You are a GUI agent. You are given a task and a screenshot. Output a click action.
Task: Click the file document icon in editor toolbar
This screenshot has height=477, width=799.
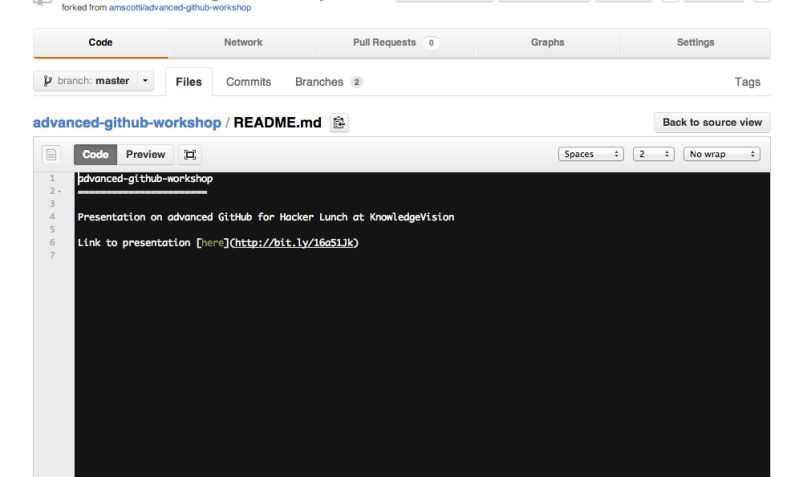click(51, 154)
